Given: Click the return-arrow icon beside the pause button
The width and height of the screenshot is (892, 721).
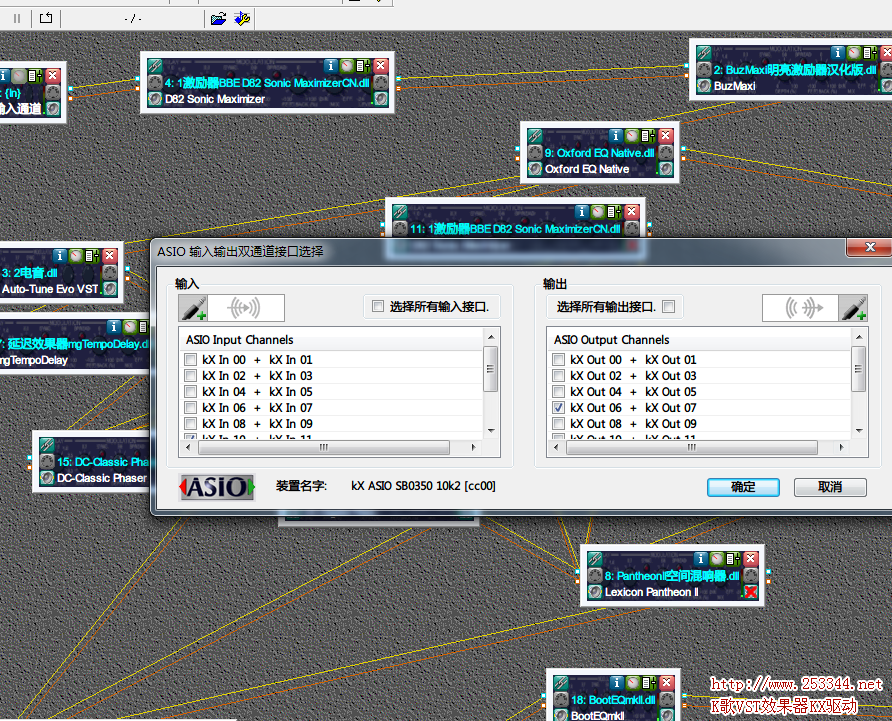Looking at the screenshot, I should [46, 18].
